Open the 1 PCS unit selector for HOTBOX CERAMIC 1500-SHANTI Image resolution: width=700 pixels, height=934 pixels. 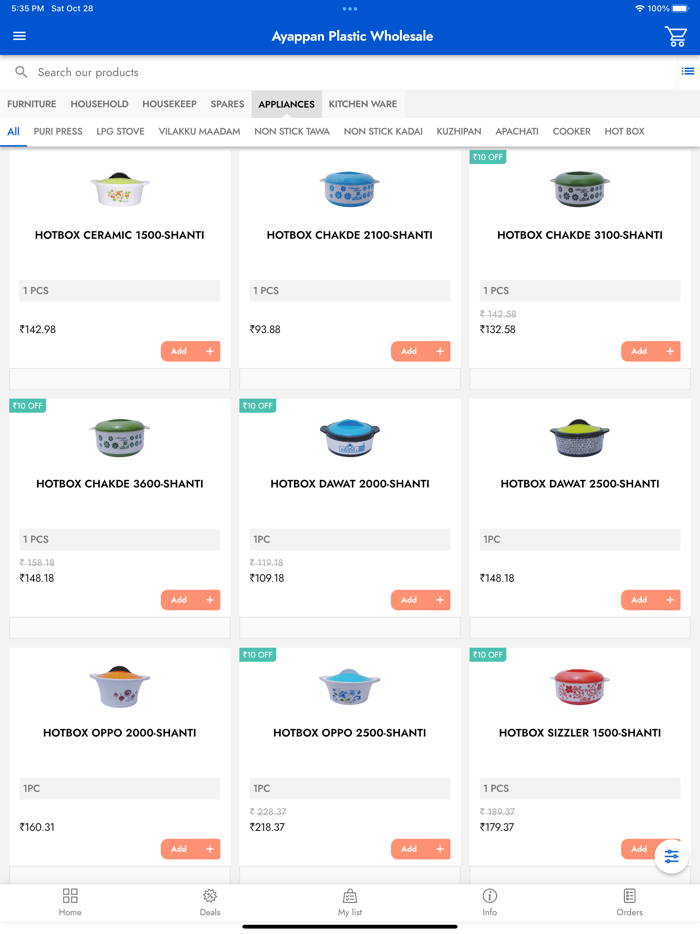pos(119,290)
